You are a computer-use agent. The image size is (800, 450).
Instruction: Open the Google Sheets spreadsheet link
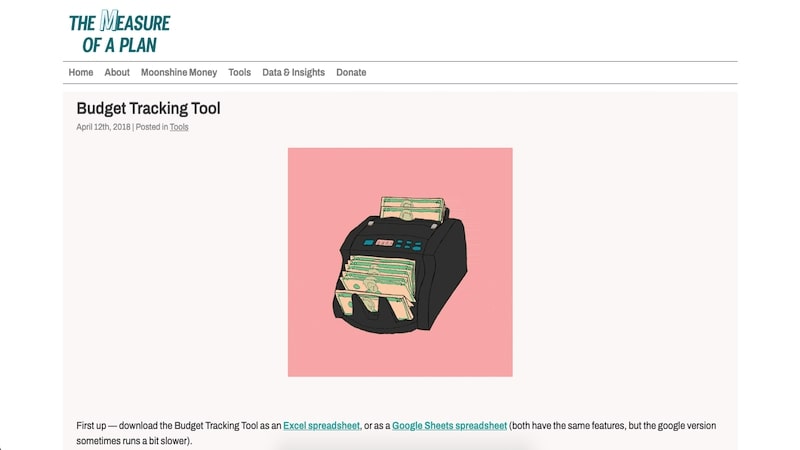click(449, 426)
